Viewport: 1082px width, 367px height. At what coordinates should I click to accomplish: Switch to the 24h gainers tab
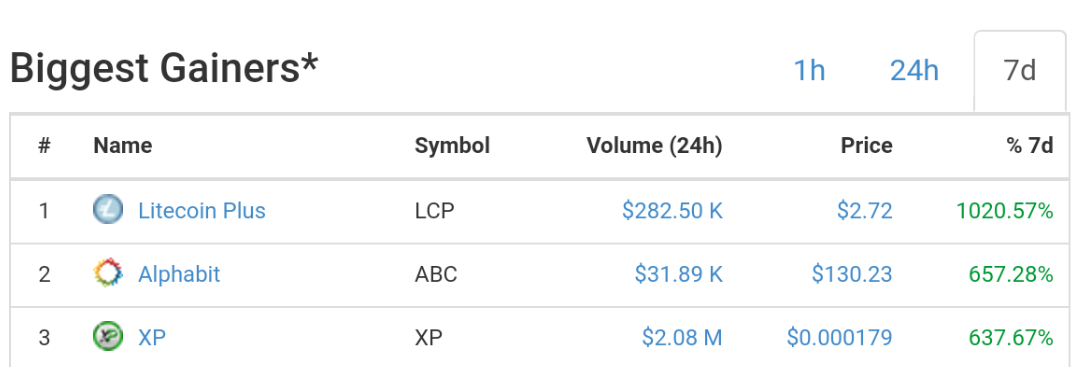914,70
